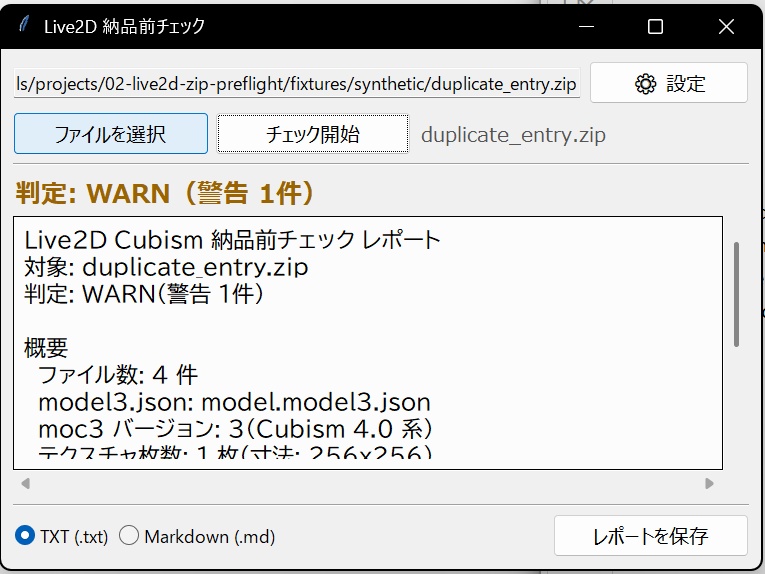765x574 pixels.
Task: Click the zip file path input field
Action: (297, 83)
